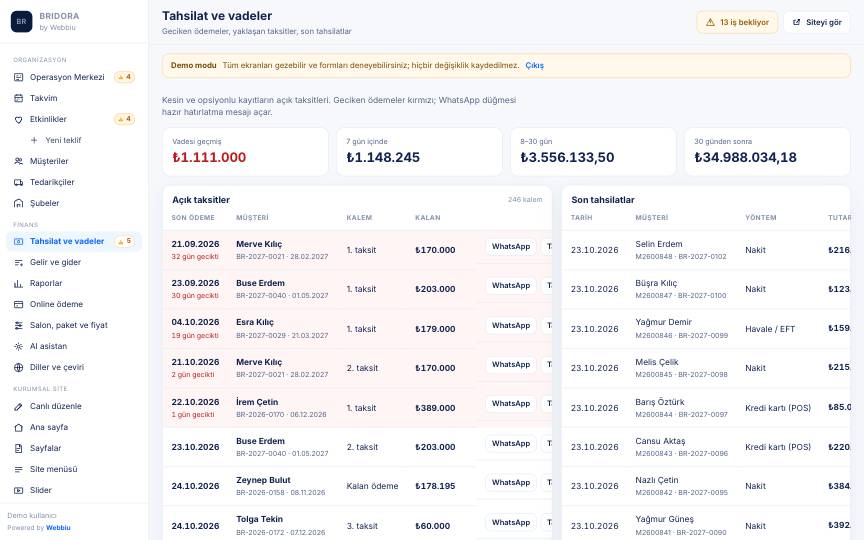Click the Havale / EFT method cell
The height and width of the screenshot is (540, 864).
tap(770, 329)
